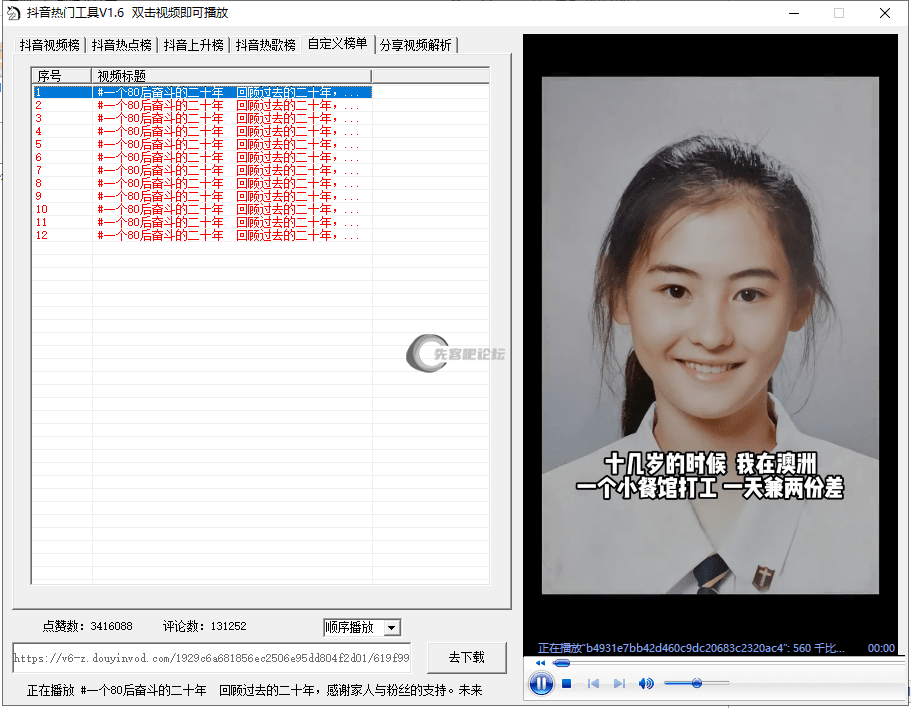
Task: Open the 抖音热点榜 tab
Action: [122, 45]
